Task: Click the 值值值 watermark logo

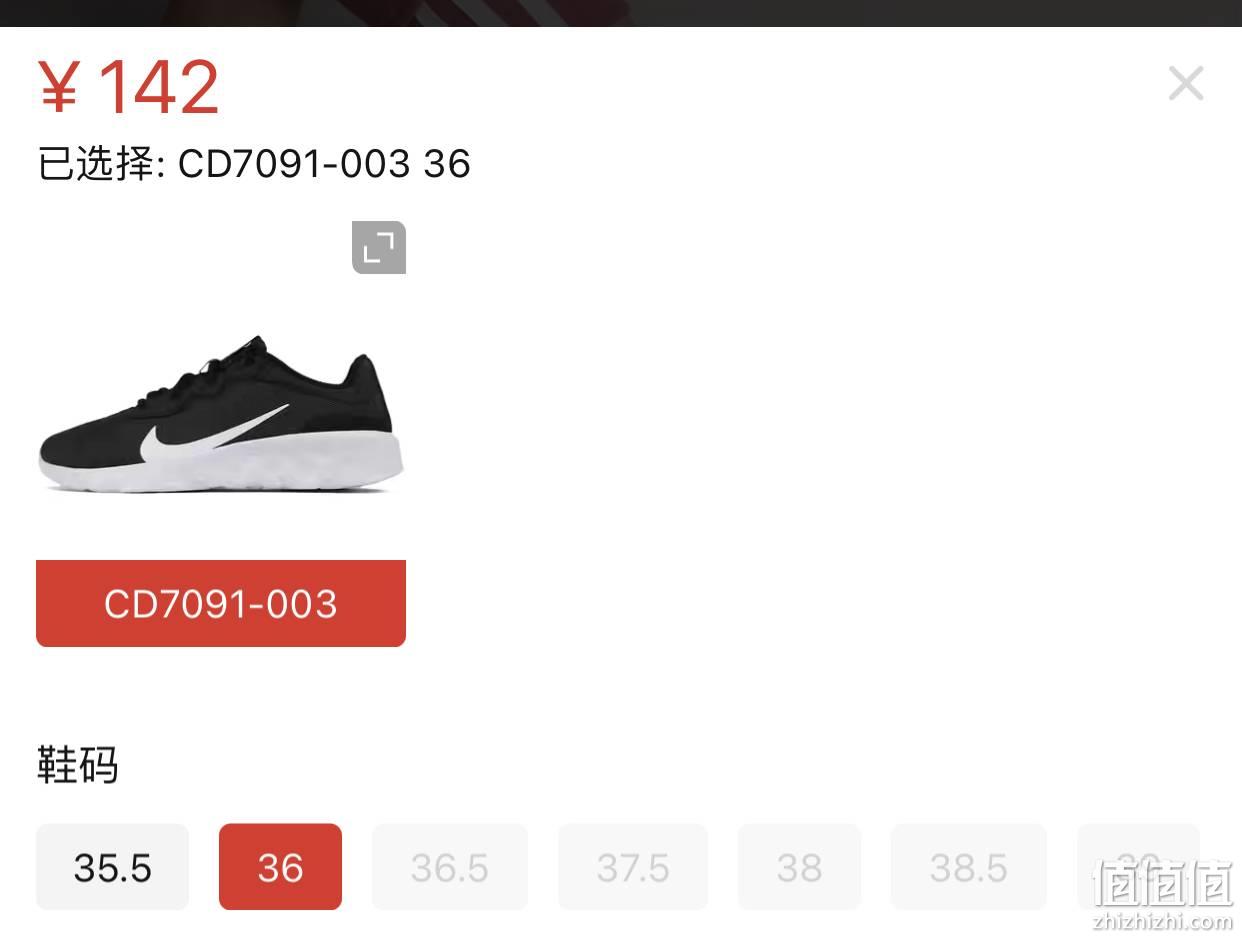Action: pos(1162,883)
